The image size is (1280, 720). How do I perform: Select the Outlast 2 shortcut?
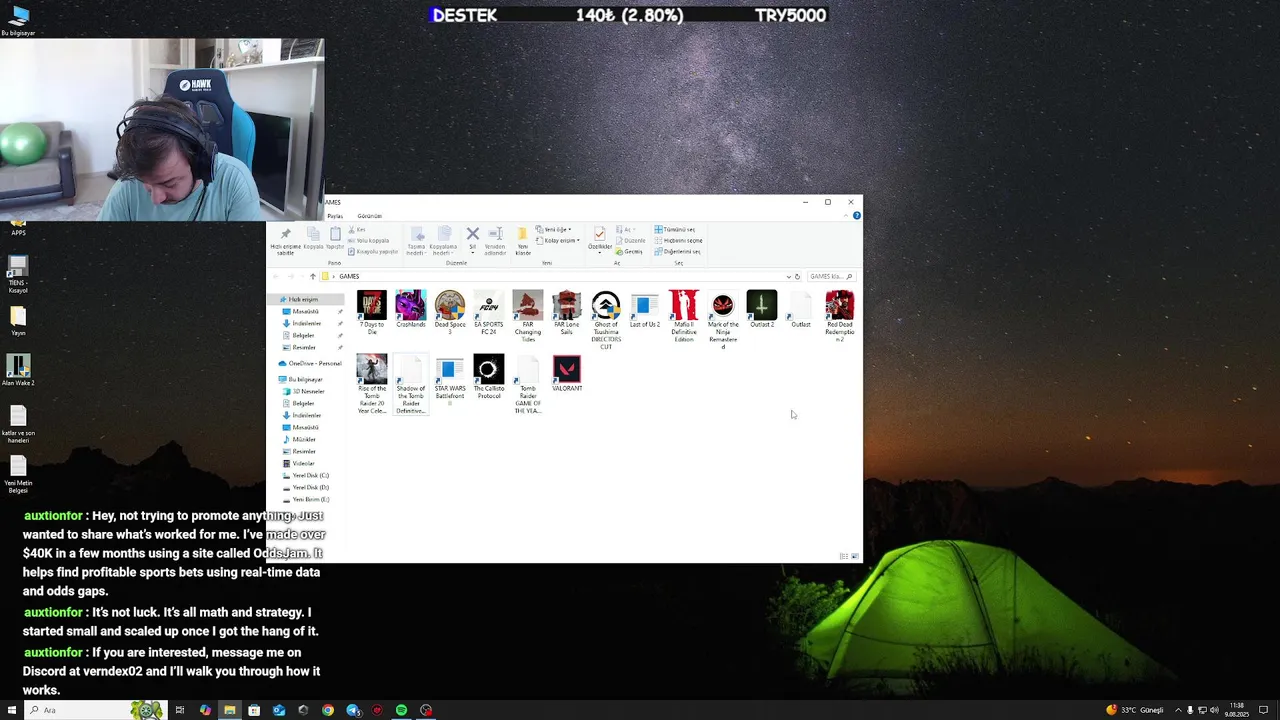762,309
